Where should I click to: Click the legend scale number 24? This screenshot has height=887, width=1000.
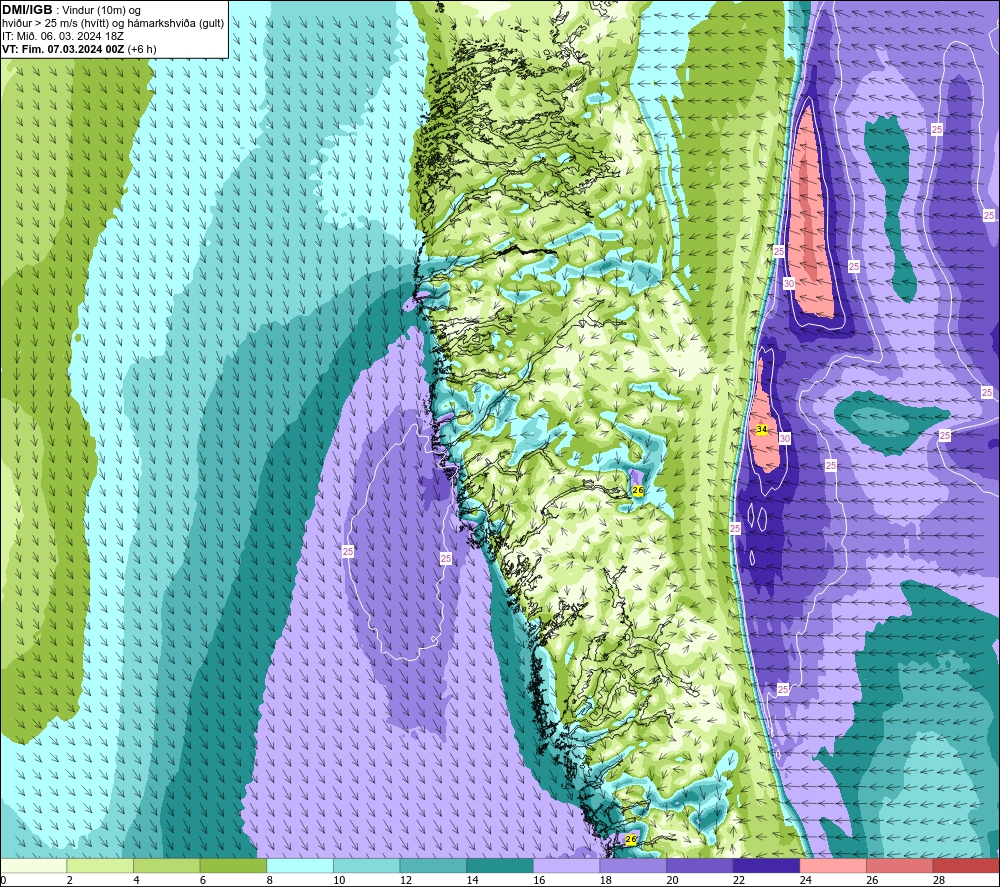[x=805, y=880]
